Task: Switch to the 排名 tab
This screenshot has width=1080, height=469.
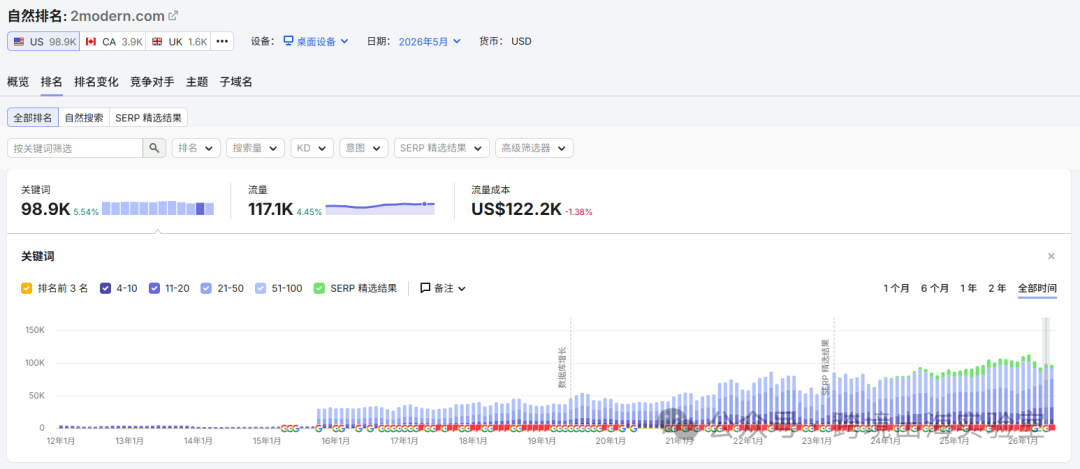Action: point(52,82)
